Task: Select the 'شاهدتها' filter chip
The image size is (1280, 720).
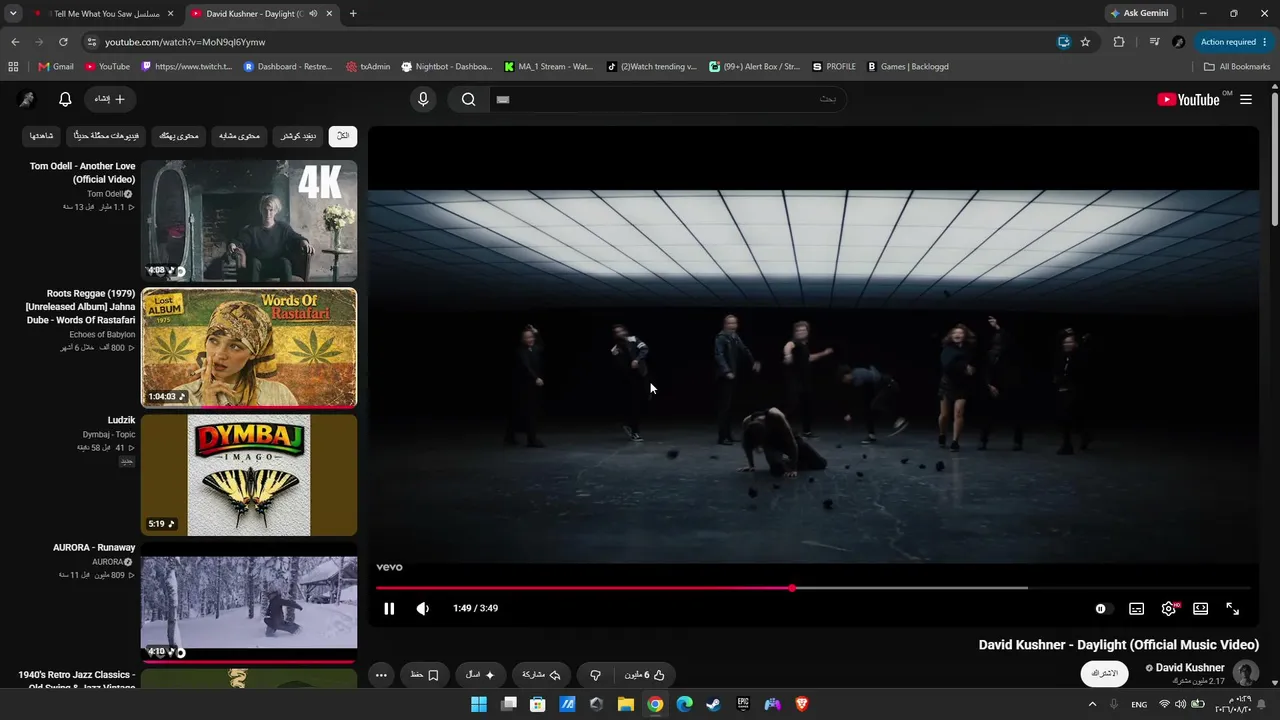Action: [42, 136]
